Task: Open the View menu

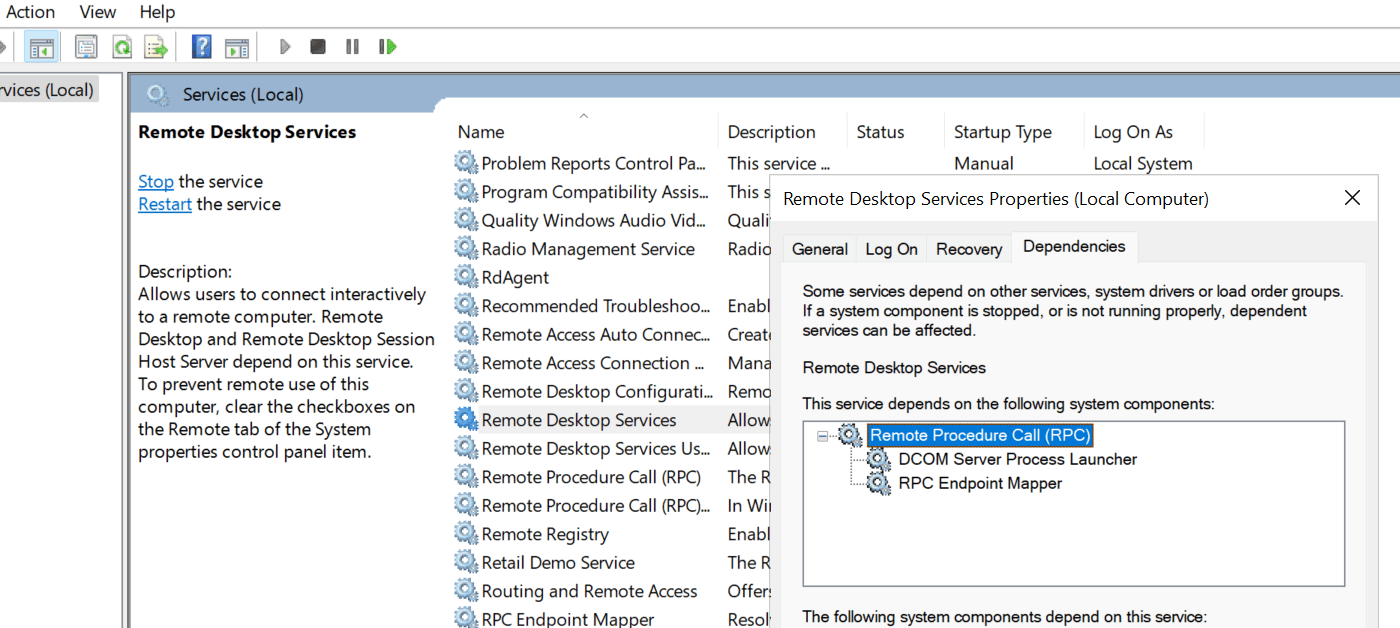Action: click(x=98, y=12)
